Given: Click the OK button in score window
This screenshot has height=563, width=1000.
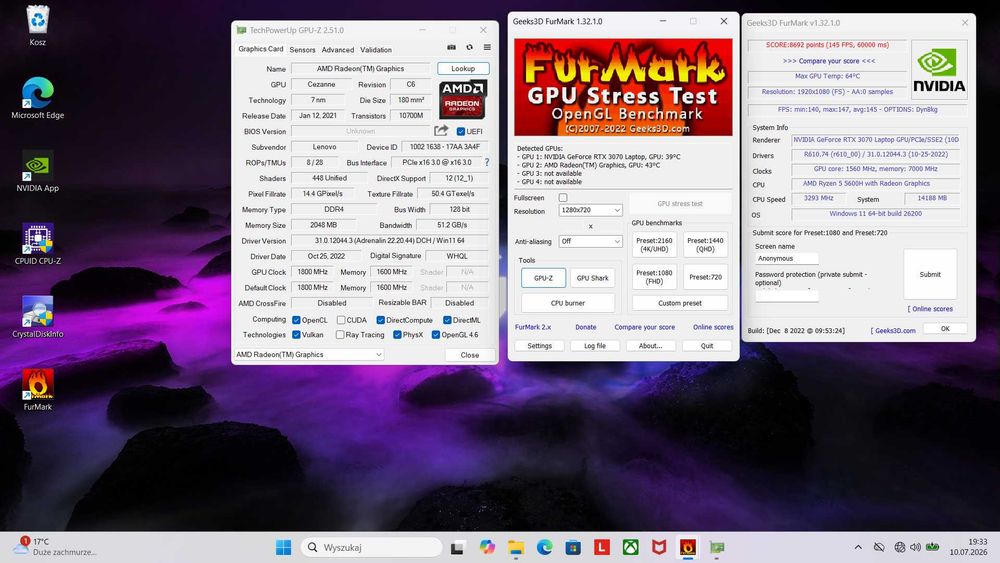Looking at the screenshot, I should 945,329.
